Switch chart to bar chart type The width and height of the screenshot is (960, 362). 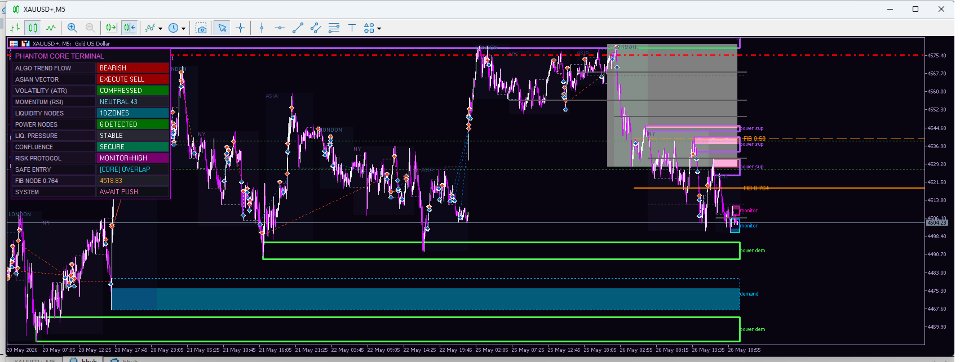tap(15, 28)
